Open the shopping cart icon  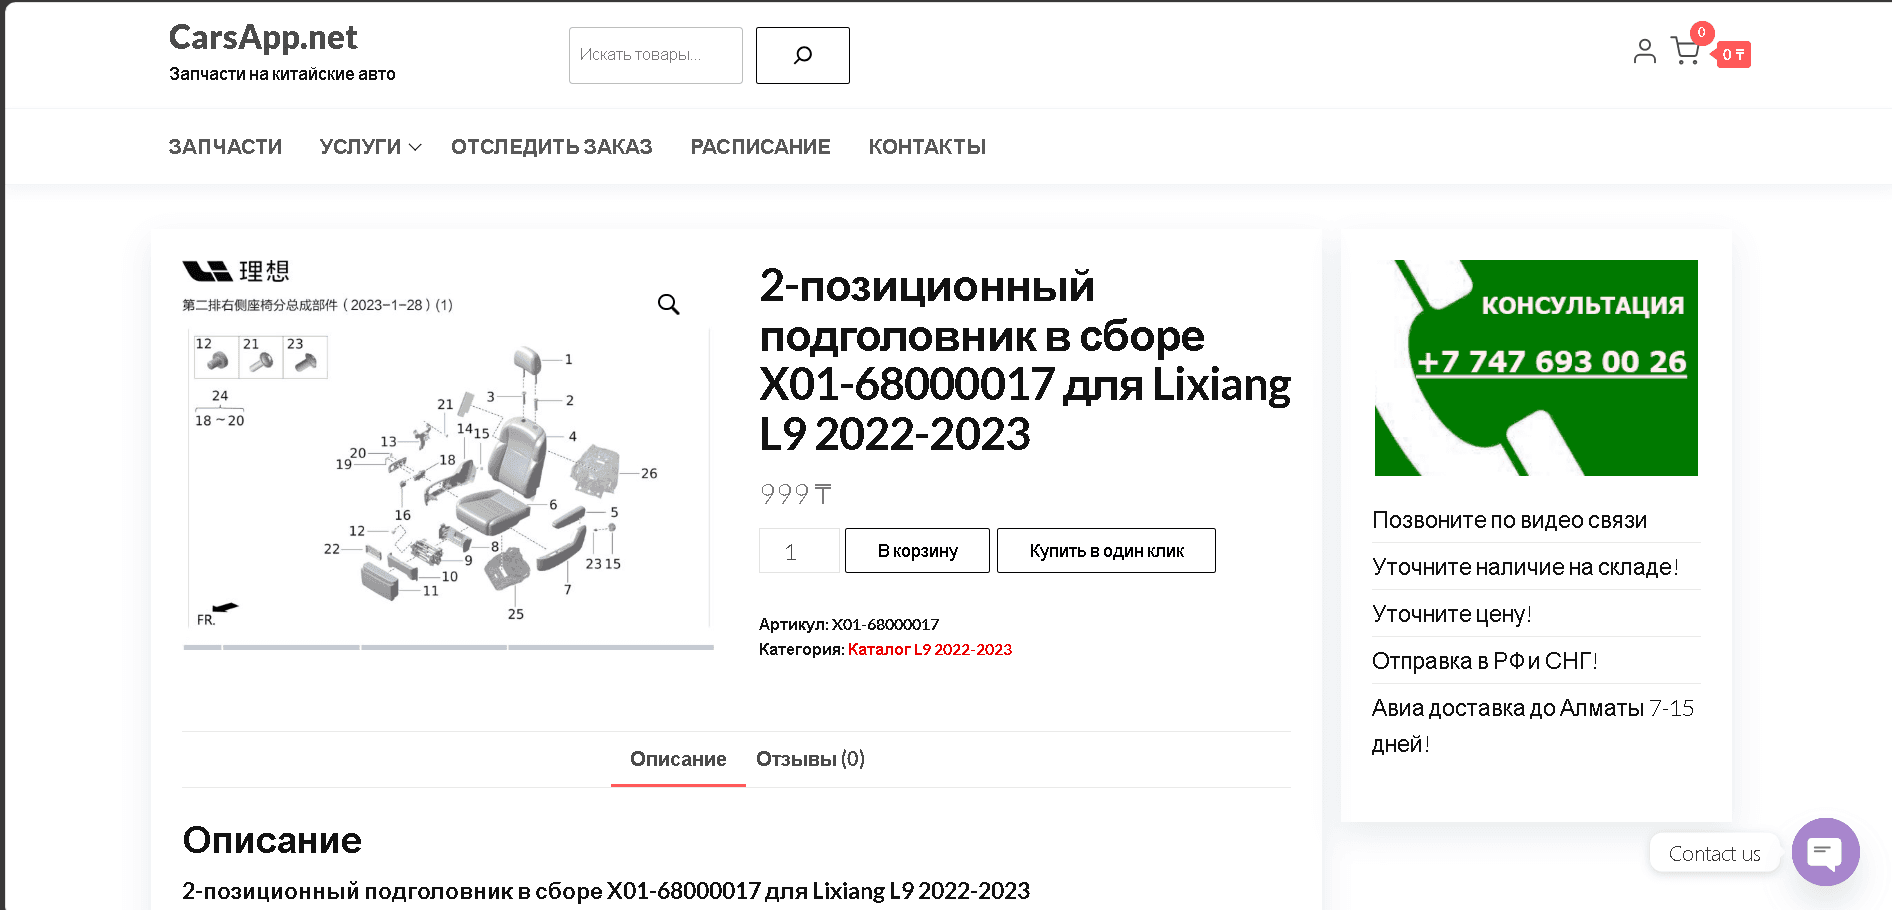(x=1685, y=52)
